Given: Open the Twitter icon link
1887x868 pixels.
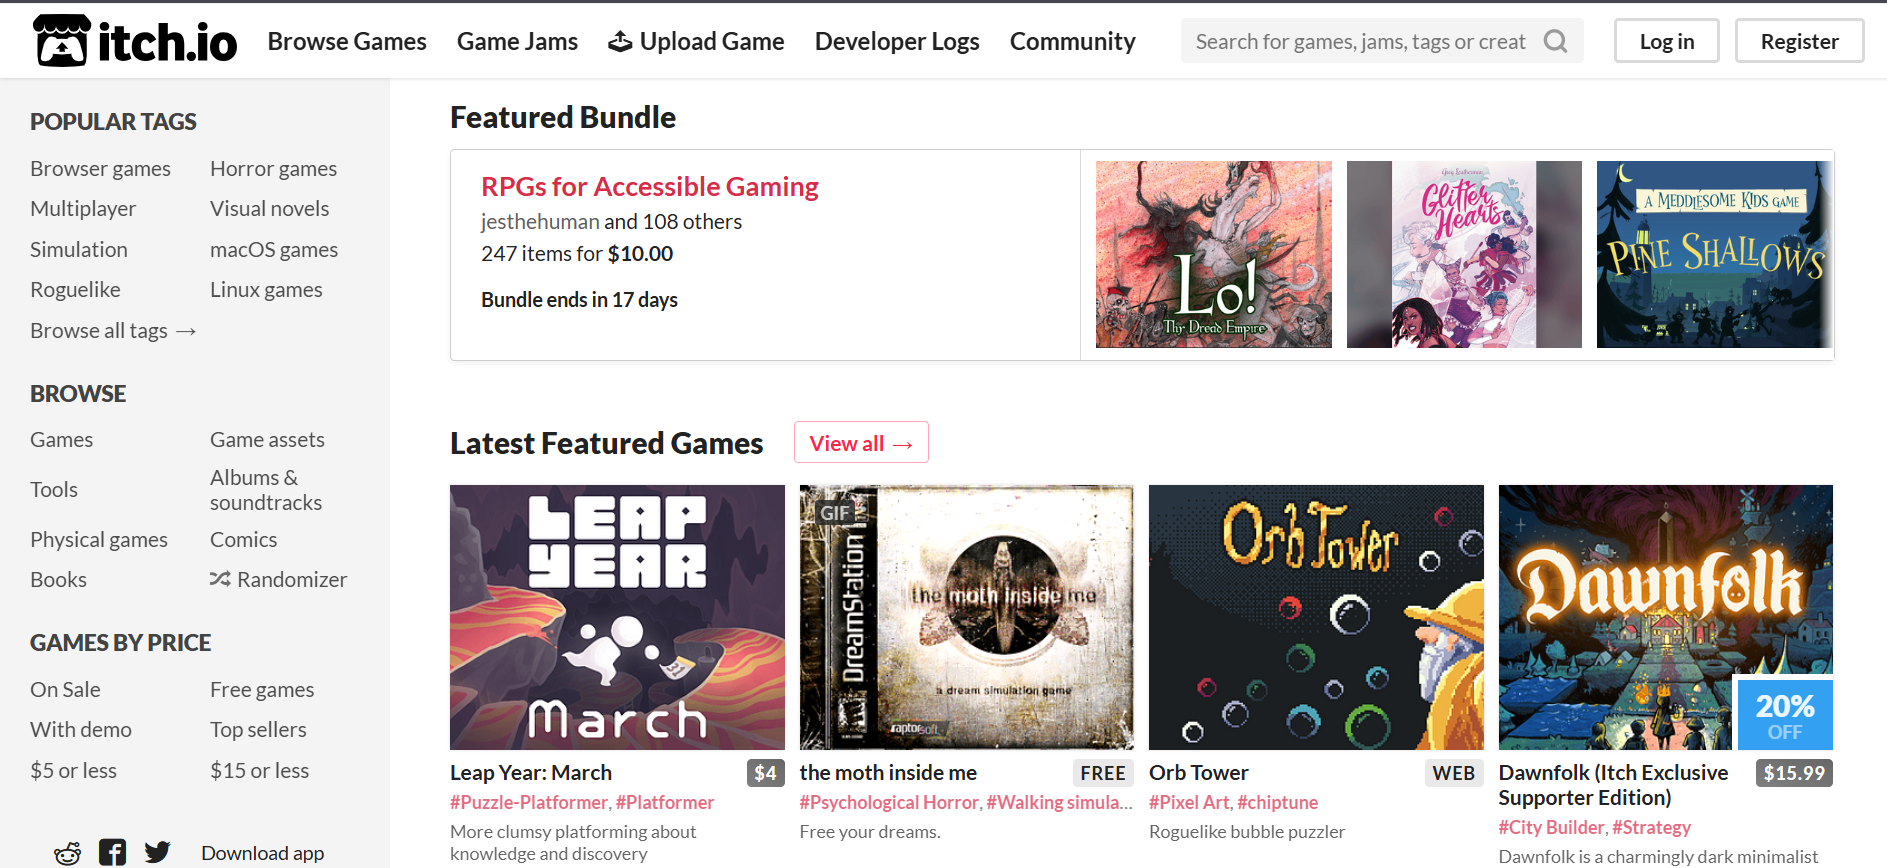Looking at the screenshot, I should 157,853.
